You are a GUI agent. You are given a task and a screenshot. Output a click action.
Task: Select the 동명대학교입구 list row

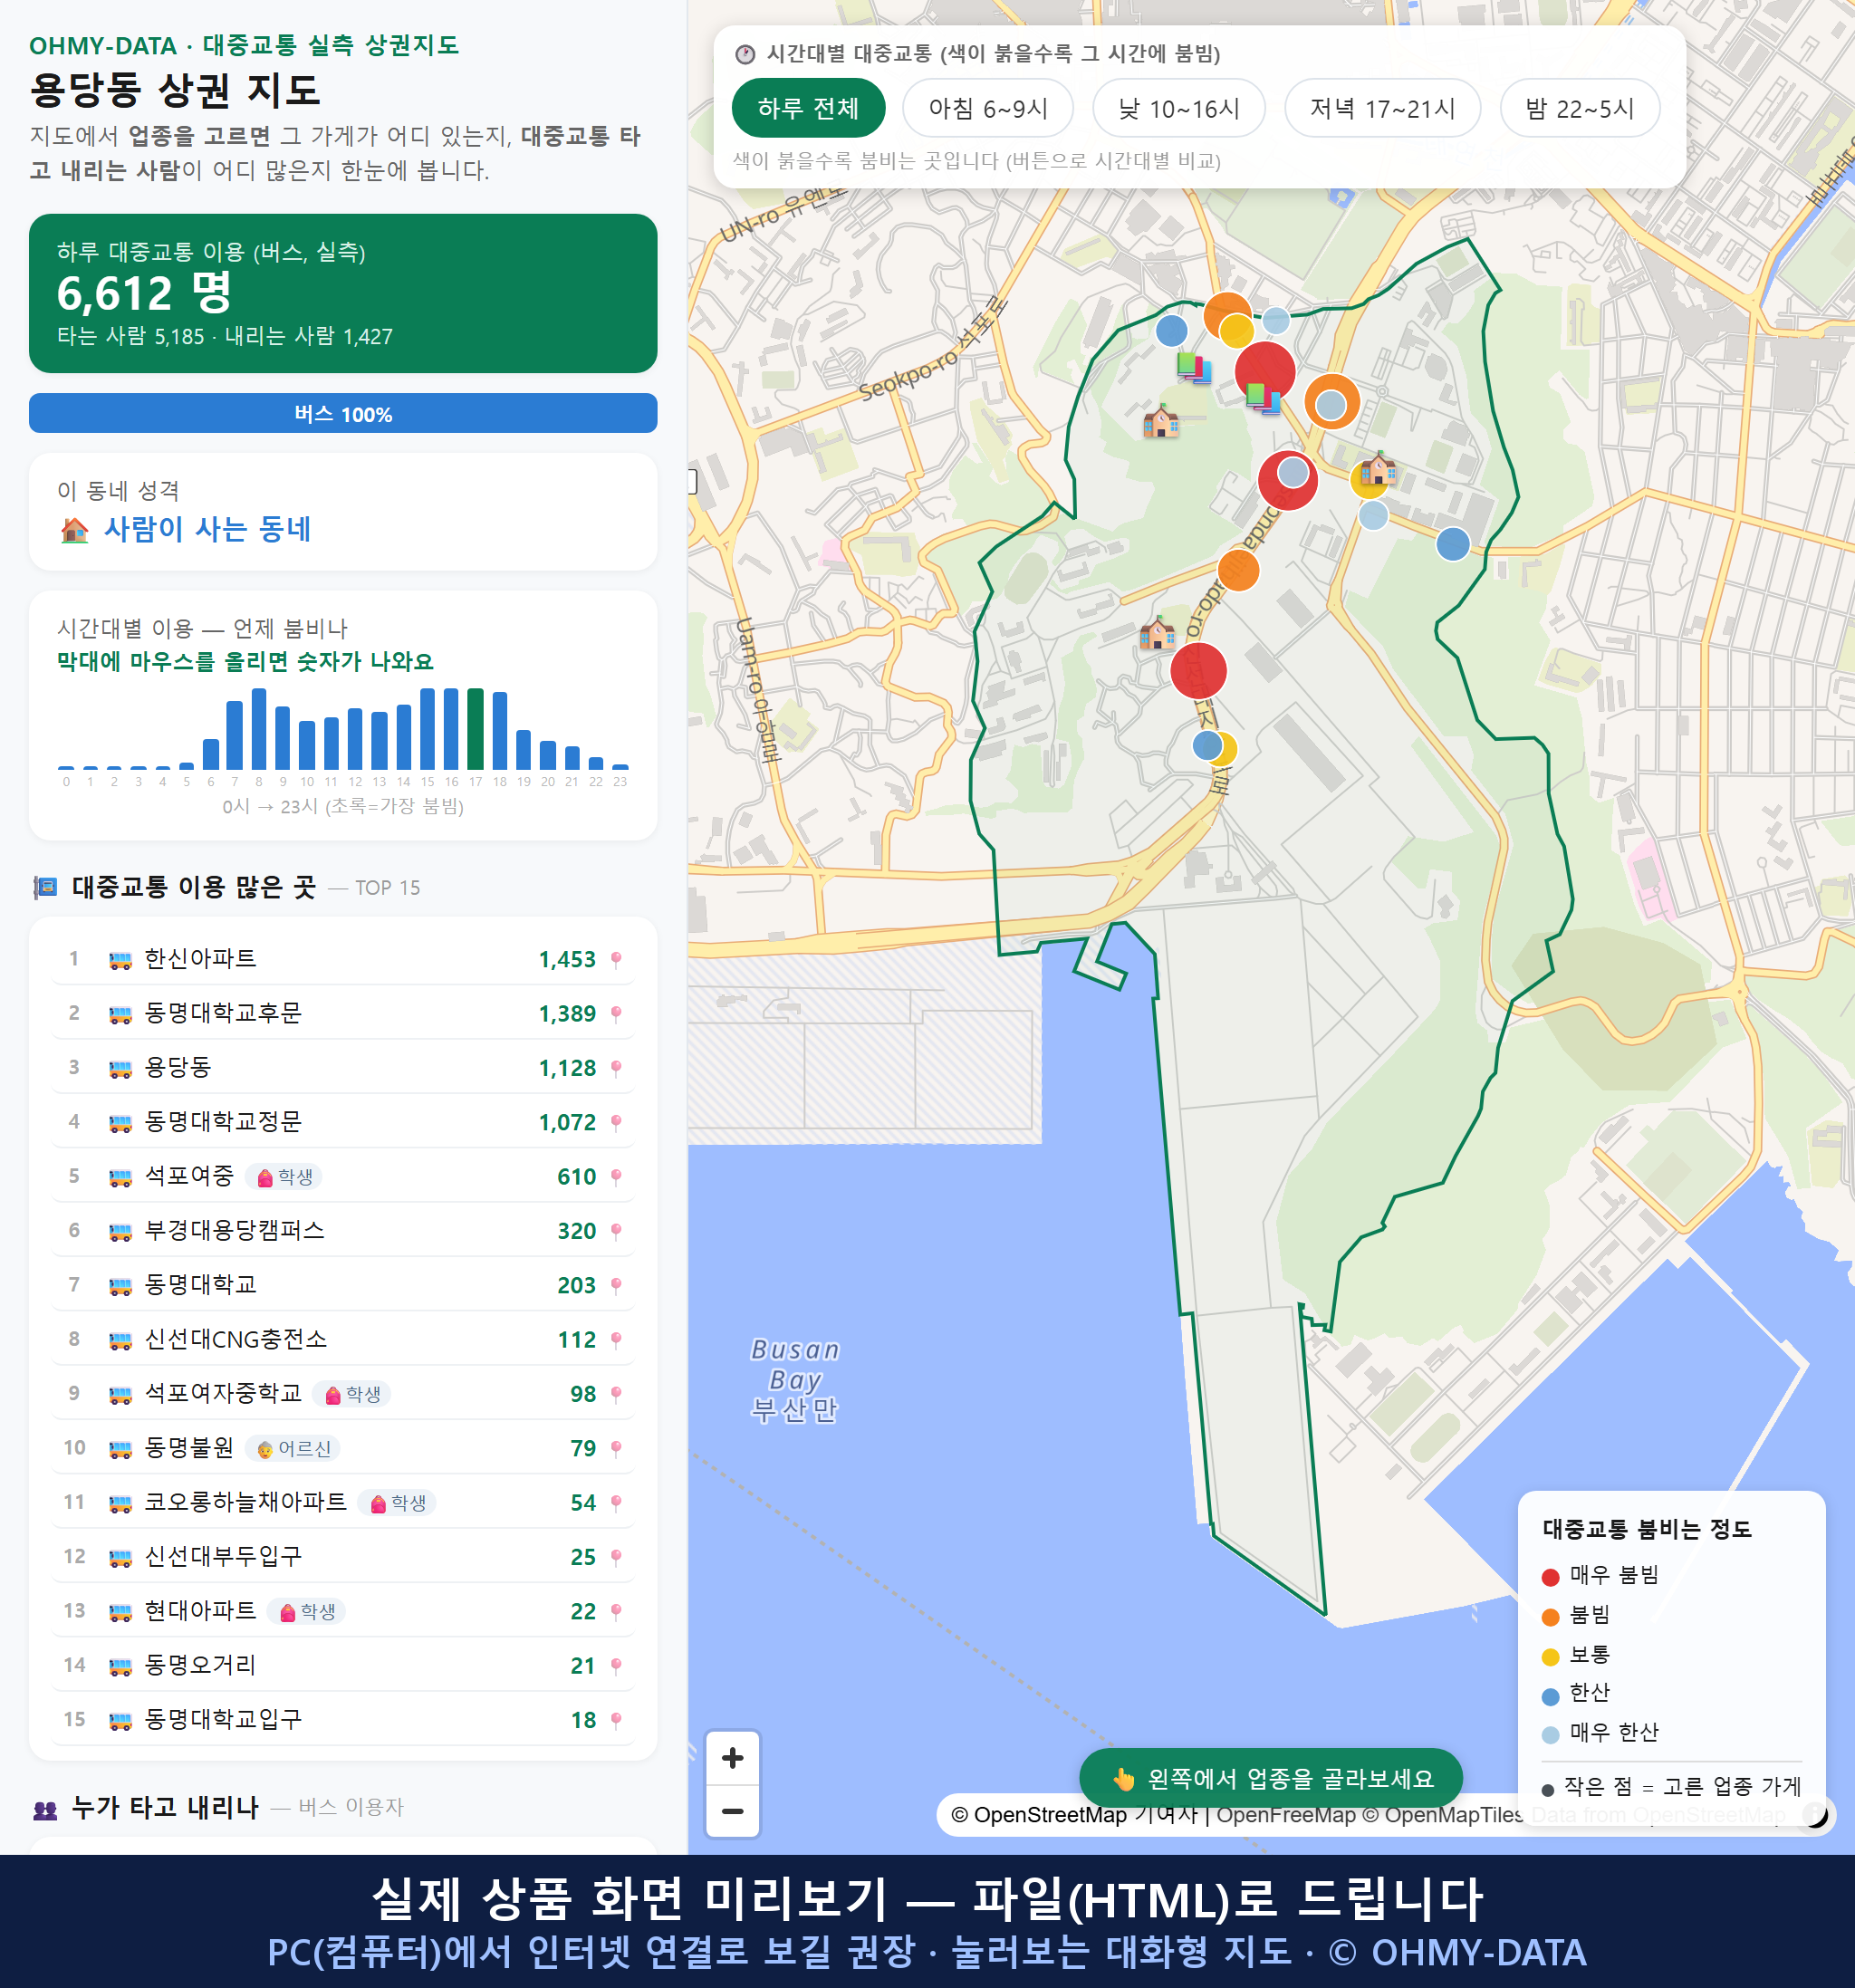click(x=343, y=1719)
